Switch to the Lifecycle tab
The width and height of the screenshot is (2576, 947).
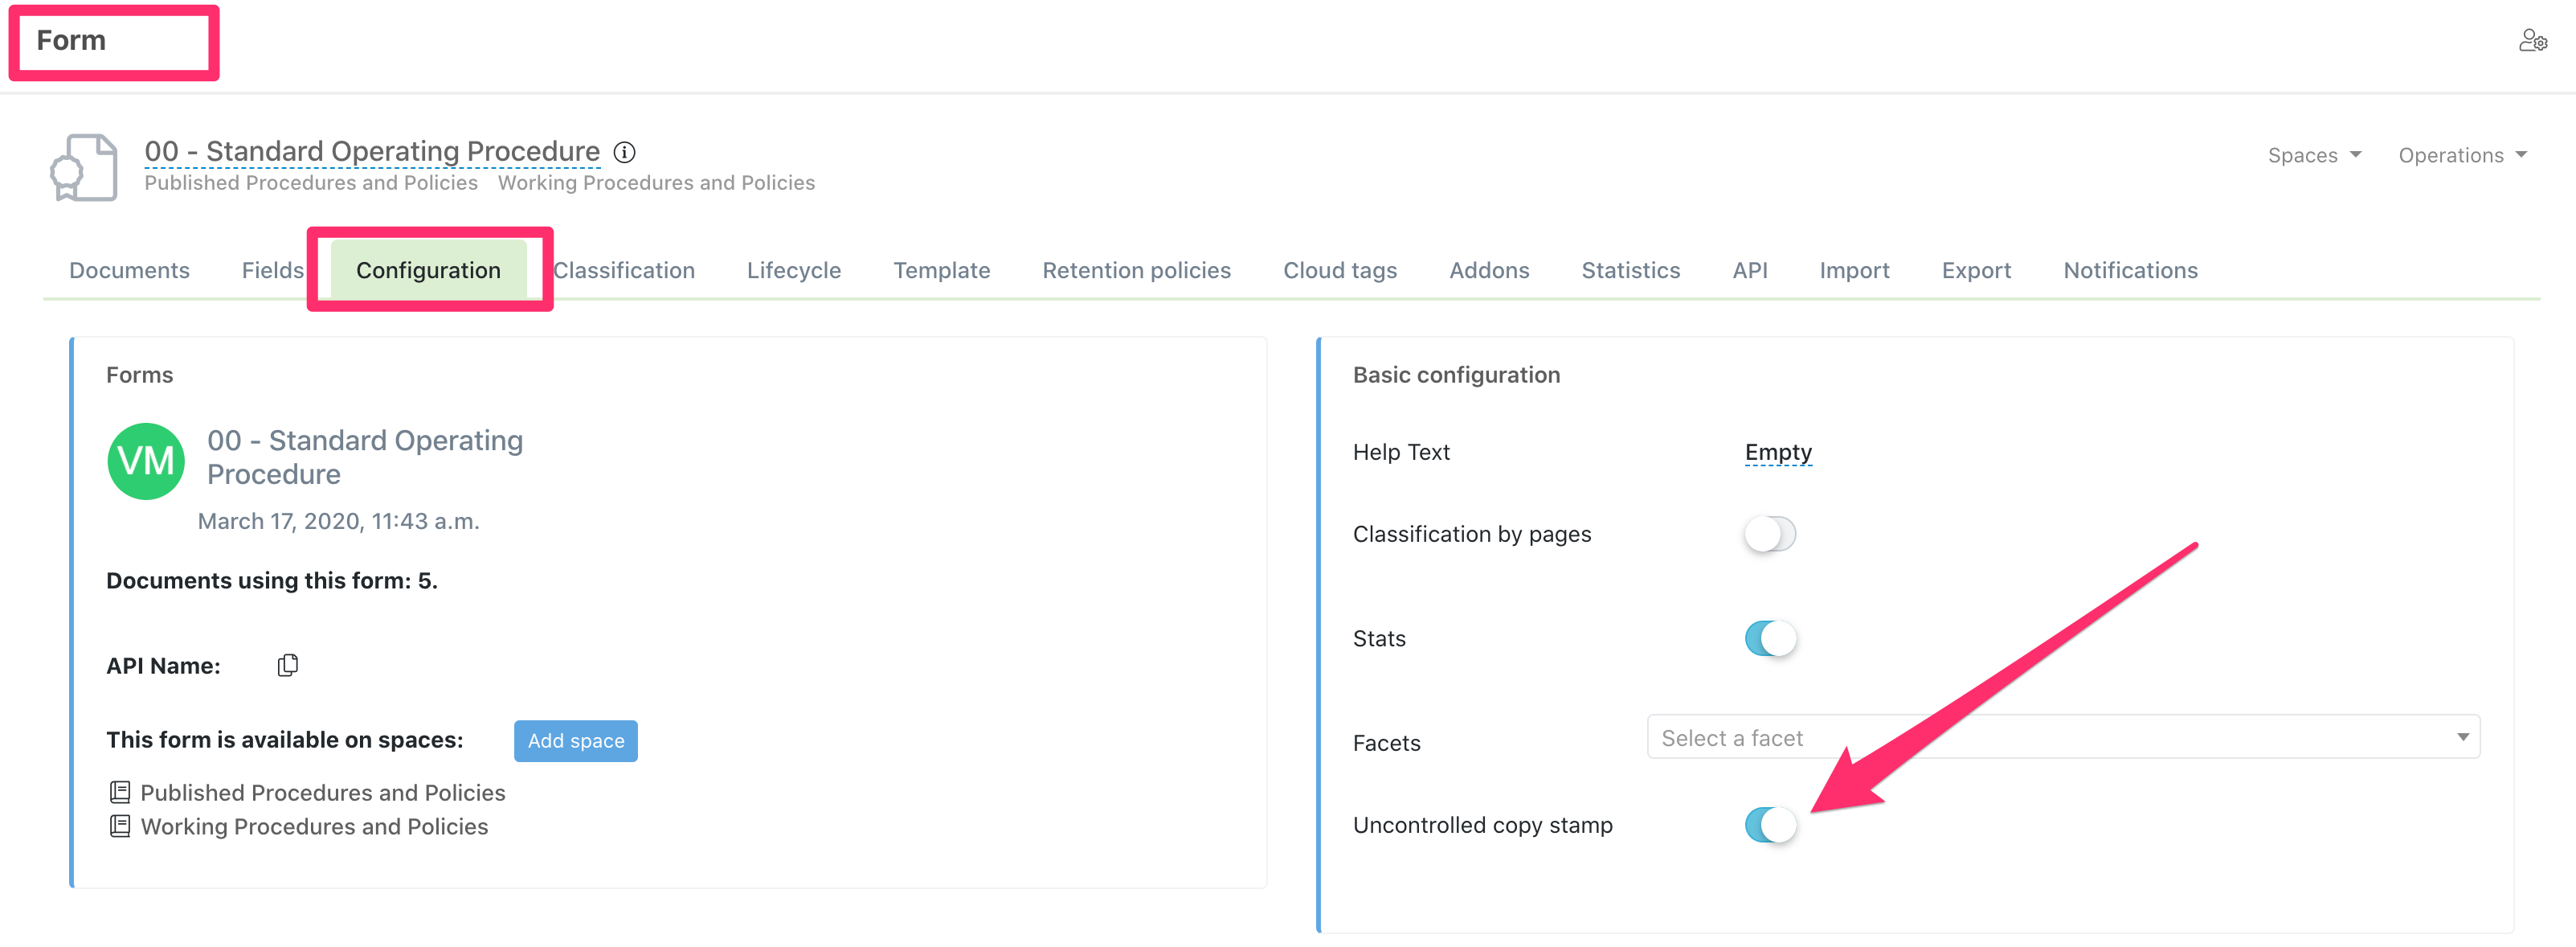coord(793,270)
